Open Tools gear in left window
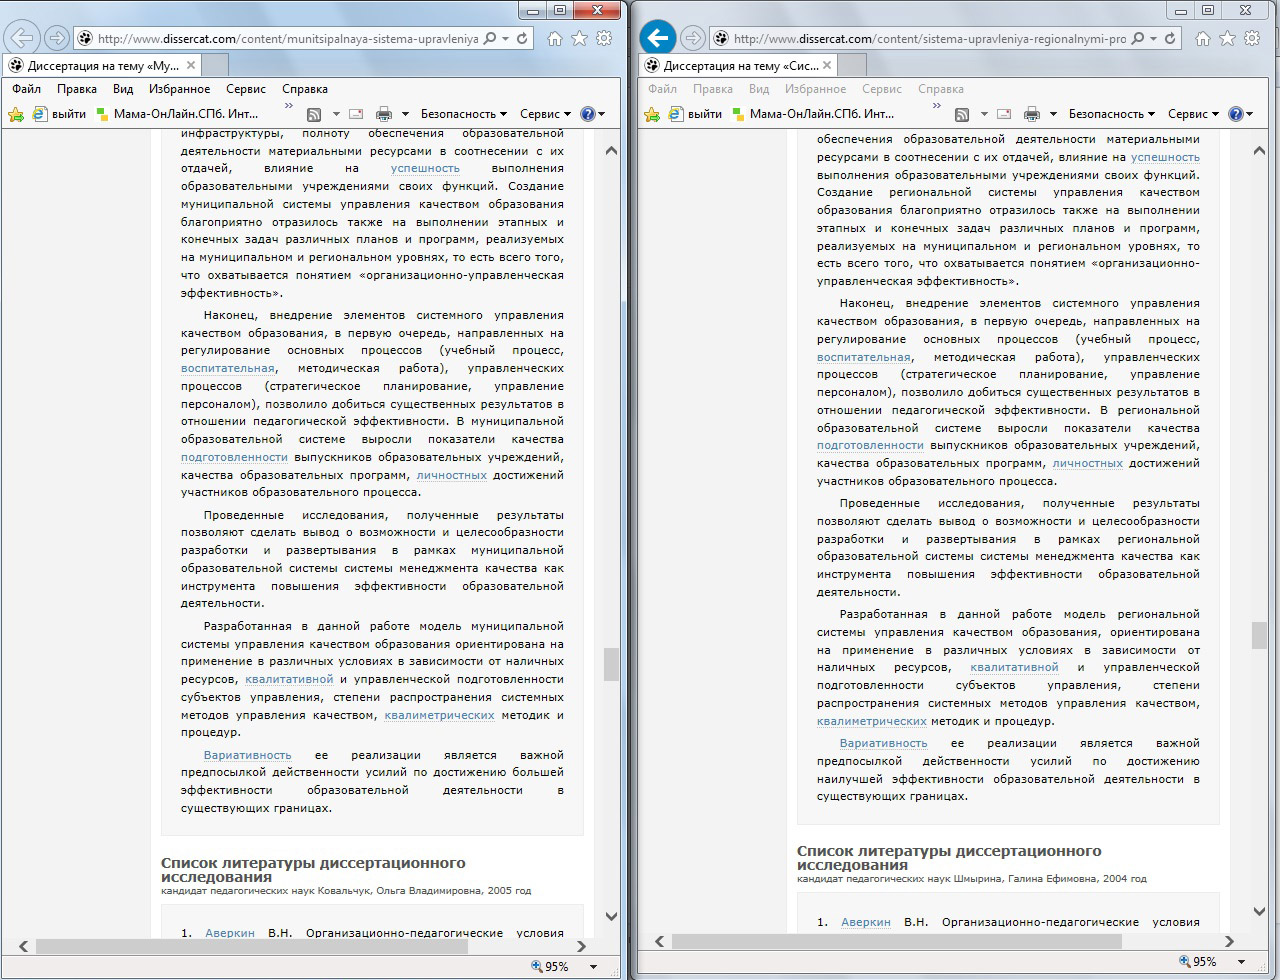Image resolution: width=1280 pixels, height=980 pixels. tap(603, 39)
